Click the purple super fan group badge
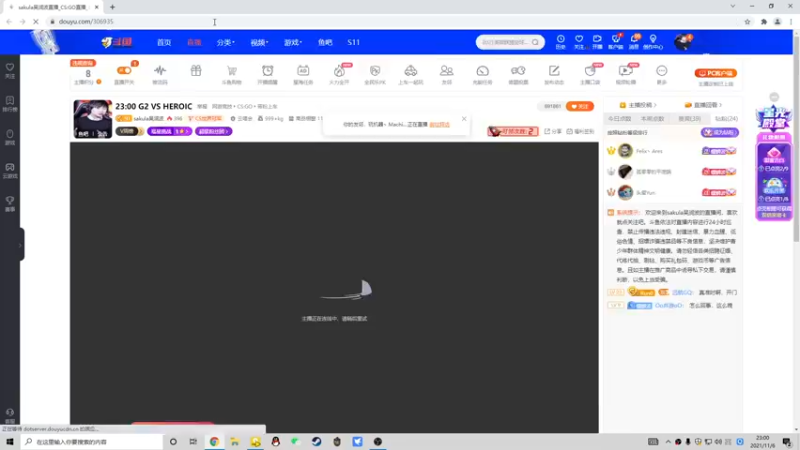The image size is (800, 450). point(213,131)
